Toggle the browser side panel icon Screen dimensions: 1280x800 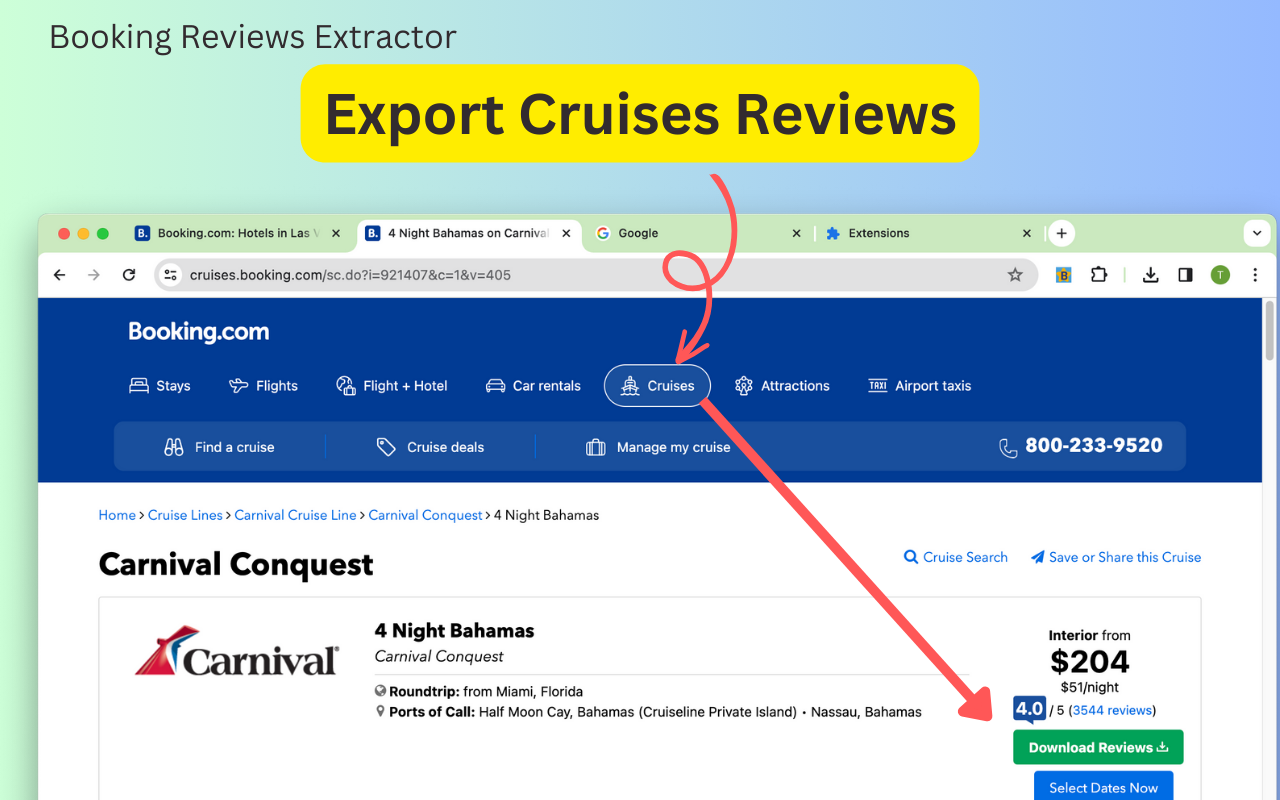pyautogui.click(x=1185, y=275)
